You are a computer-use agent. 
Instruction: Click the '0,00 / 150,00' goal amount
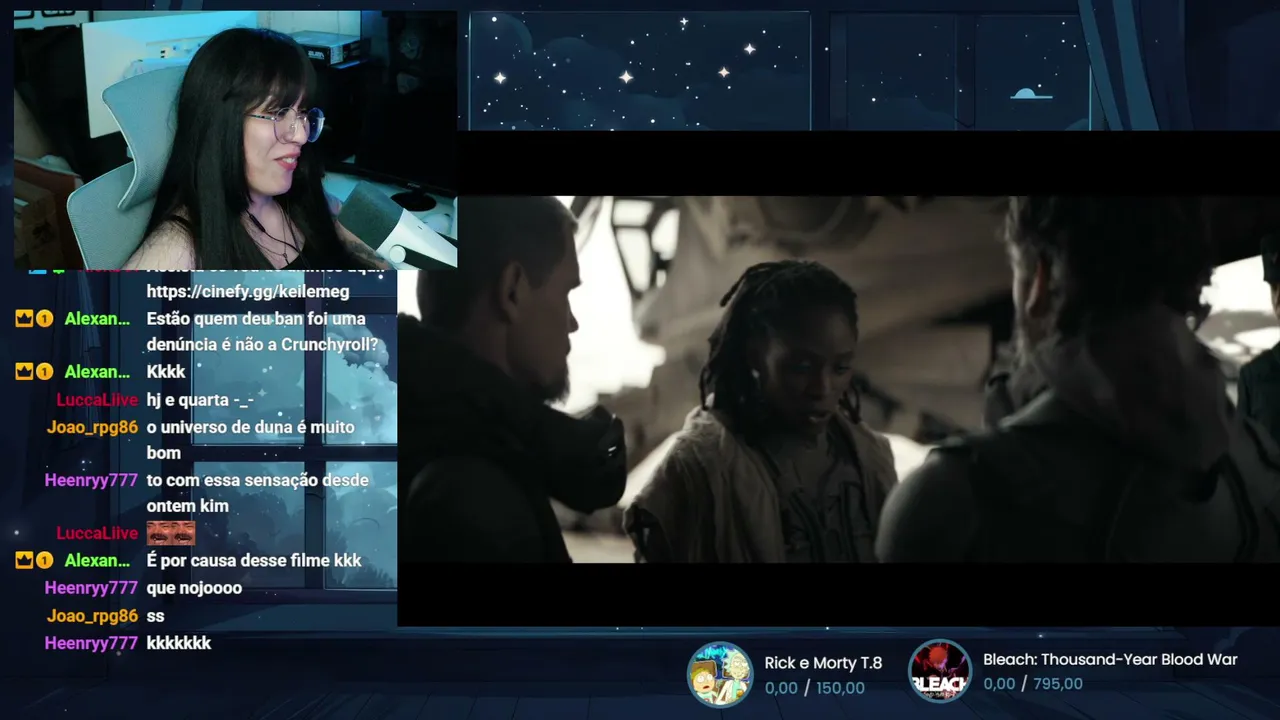(814, 688)
